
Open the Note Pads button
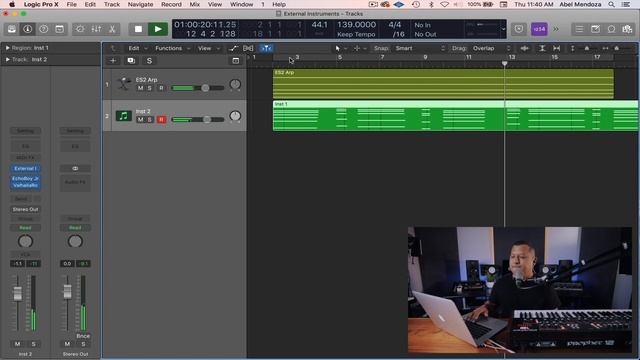pyautogui.click(x=595, y=29)
